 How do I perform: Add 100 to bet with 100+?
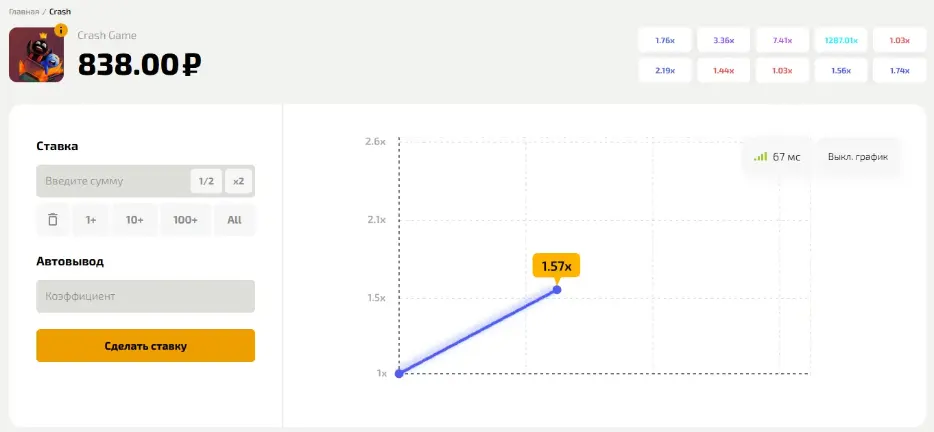[185, 220]
